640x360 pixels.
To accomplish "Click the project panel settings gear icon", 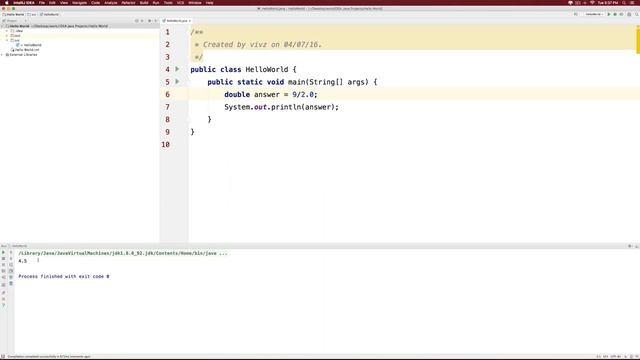I will (149, 20).
